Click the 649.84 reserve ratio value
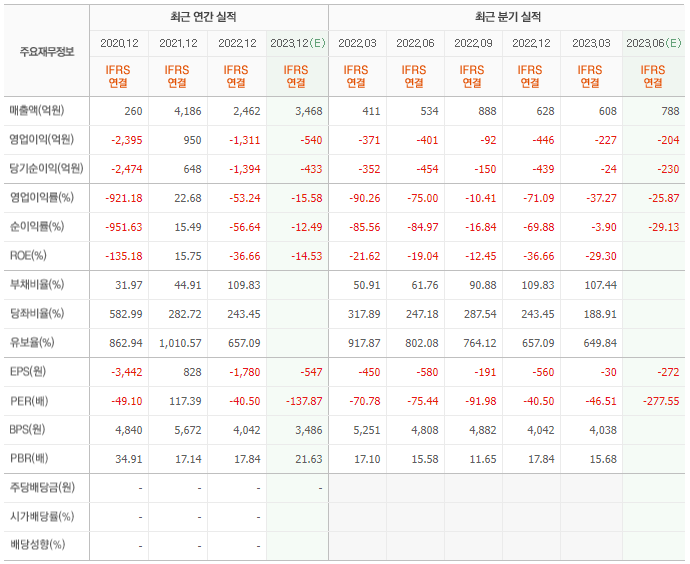Viewport: 690px width, 564px height. pyautogui.click(x=600, y=343)
